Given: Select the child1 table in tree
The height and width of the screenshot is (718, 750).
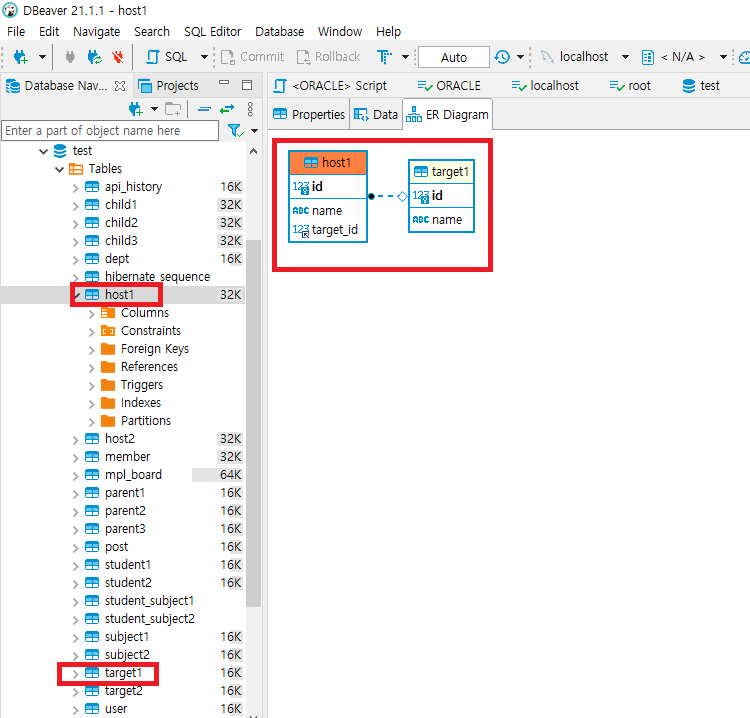Looking at the screenshot, I should [x=121, y=205].
